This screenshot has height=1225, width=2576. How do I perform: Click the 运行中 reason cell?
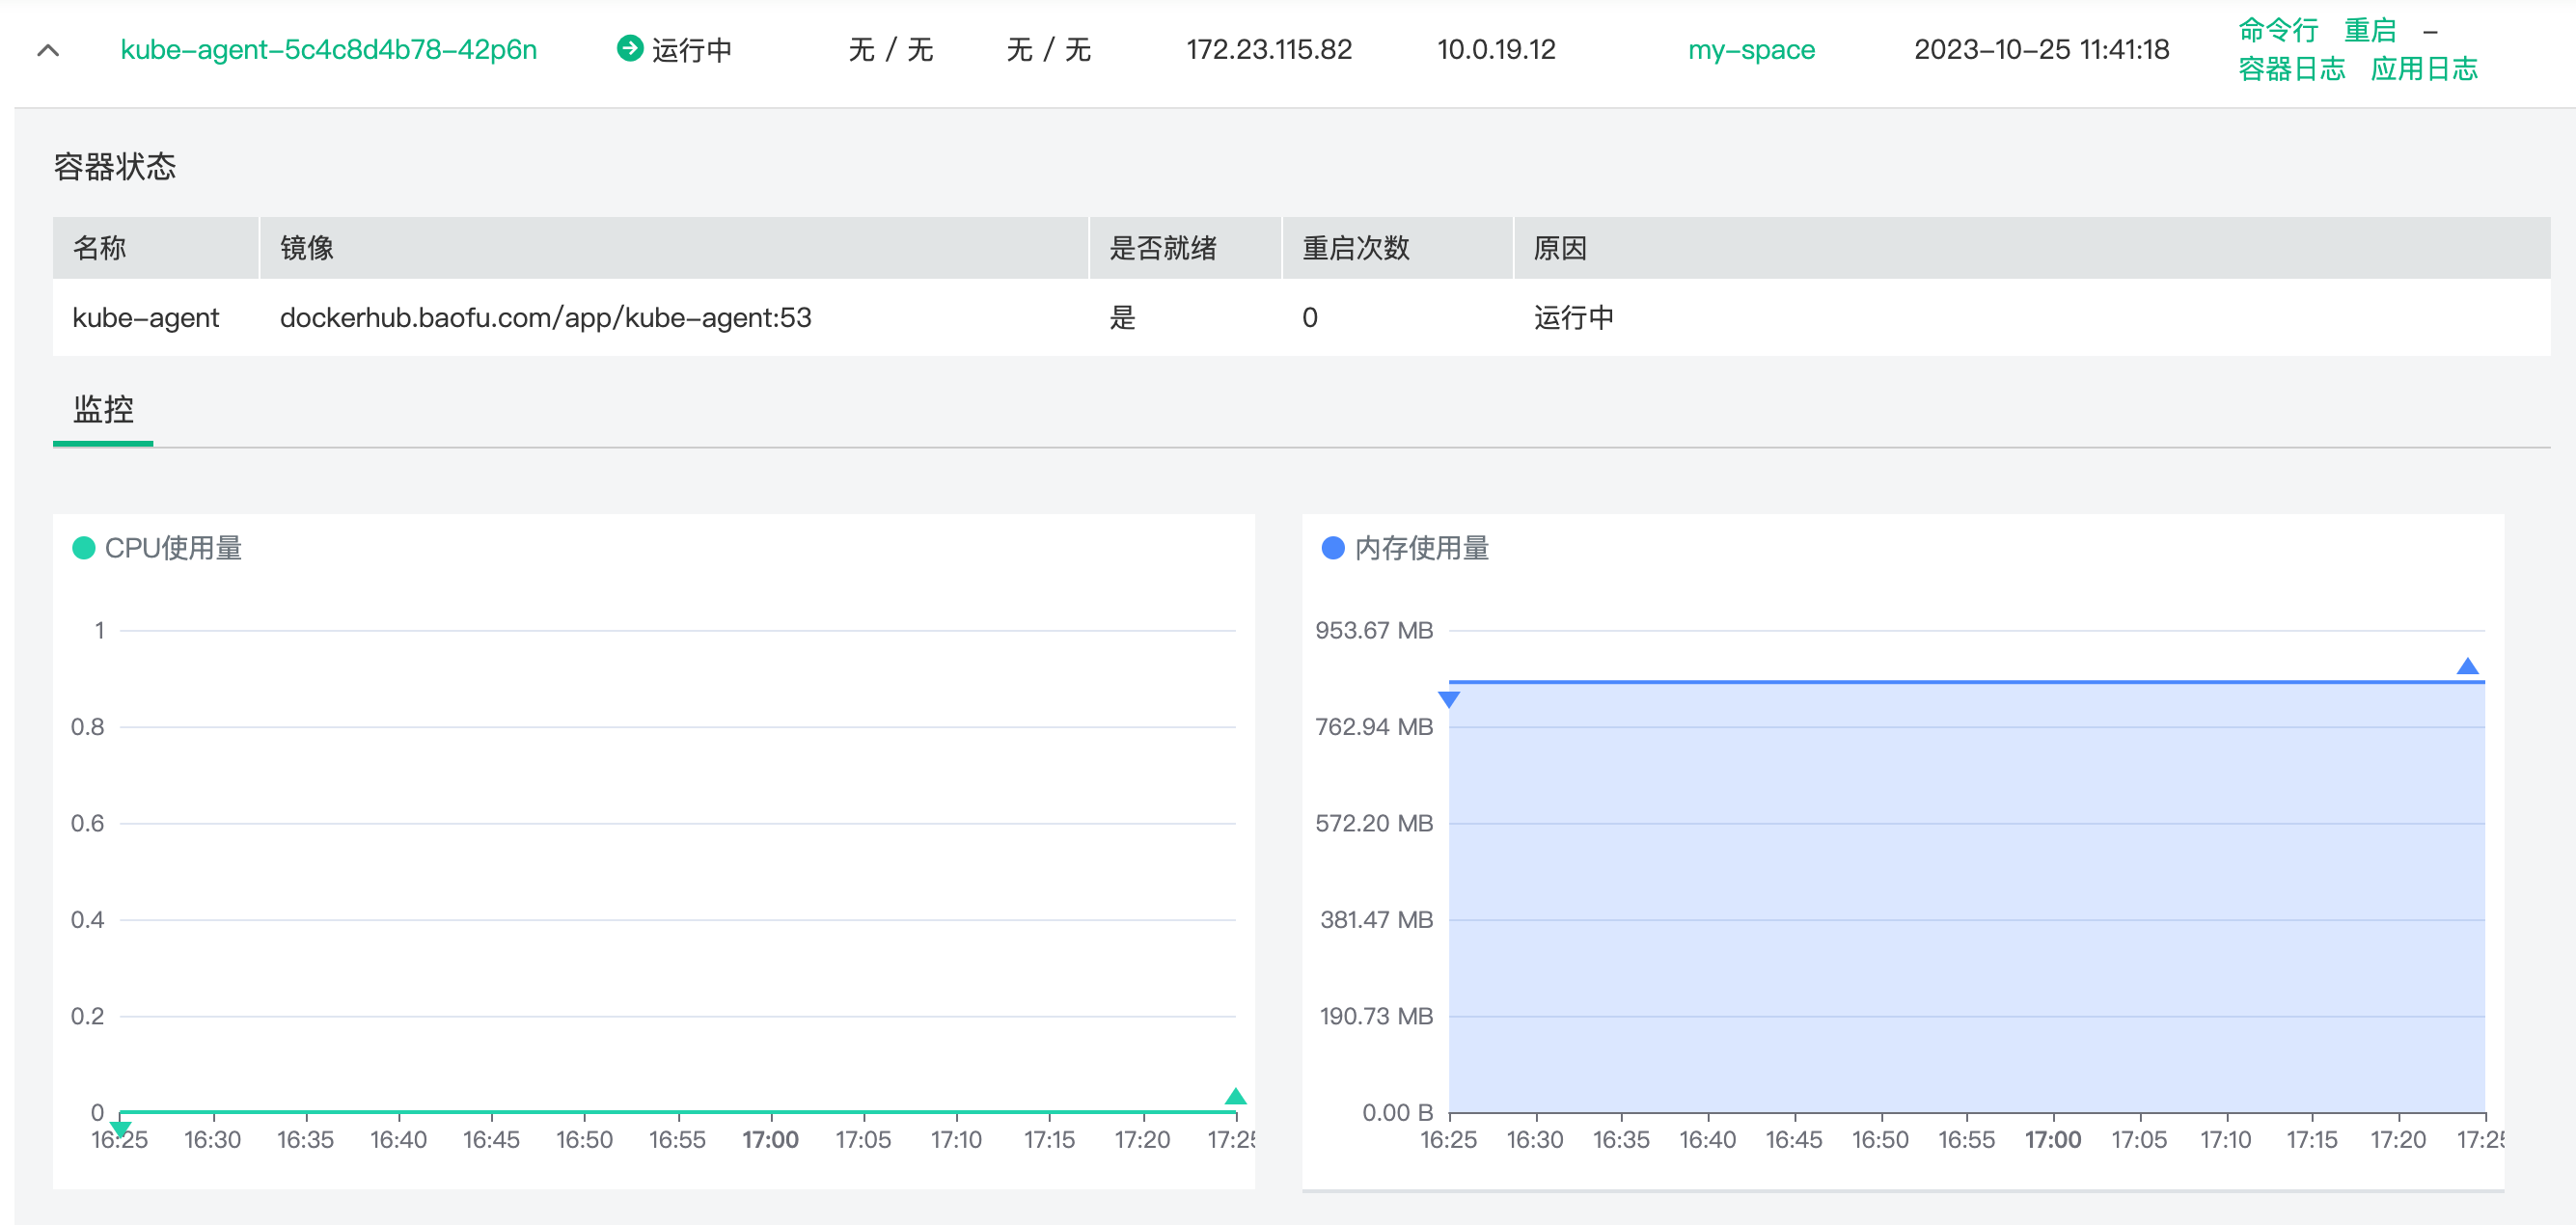pyautogui.click(x=1574, y=318)
